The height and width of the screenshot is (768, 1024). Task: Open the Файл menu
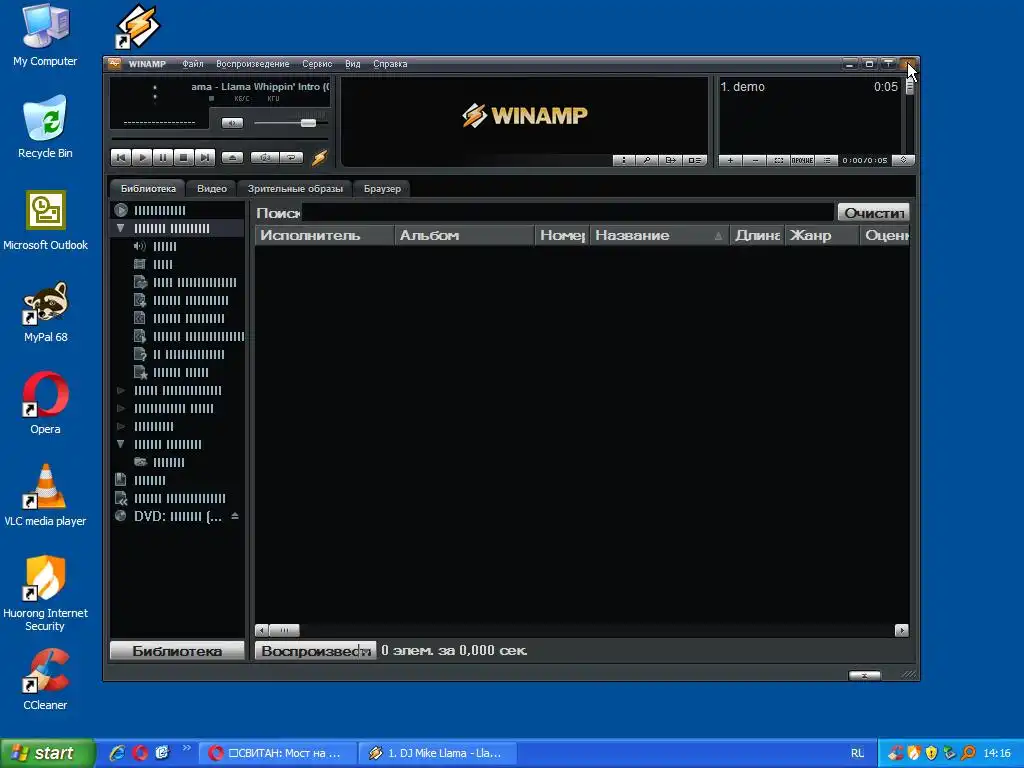click(x=193, y=64)
